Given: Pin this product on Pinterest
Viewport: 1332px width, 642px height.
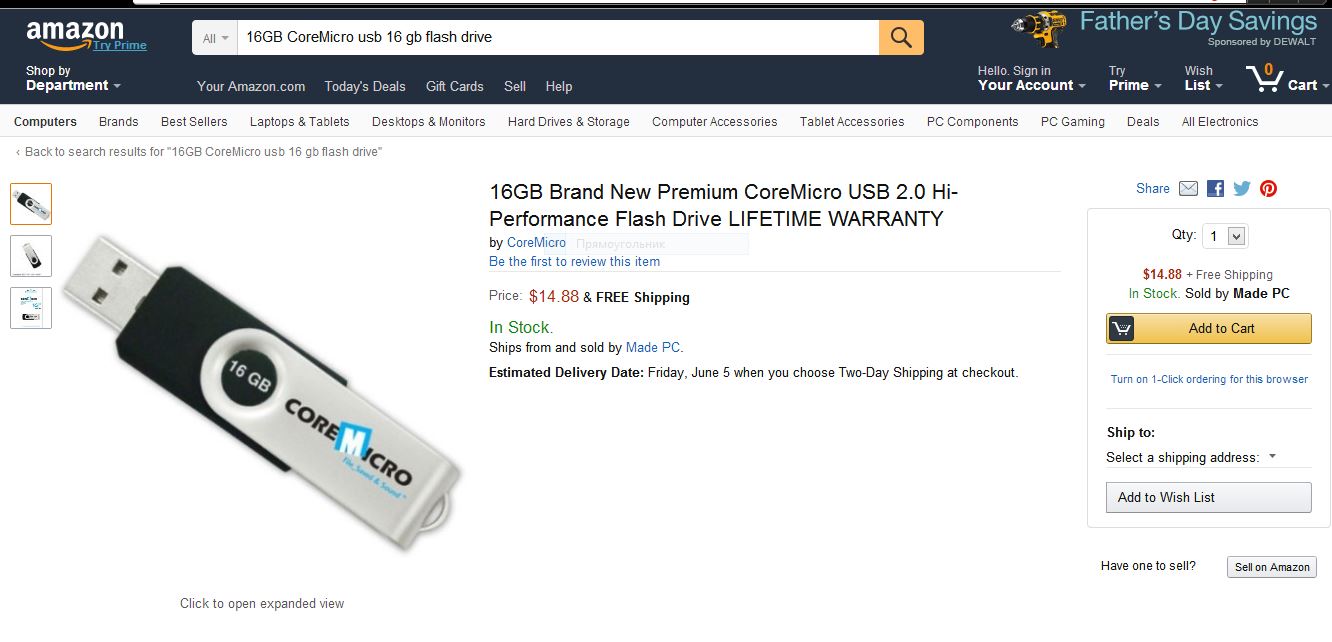Looking at the screenshot, I should click(x=1268, y=188).
